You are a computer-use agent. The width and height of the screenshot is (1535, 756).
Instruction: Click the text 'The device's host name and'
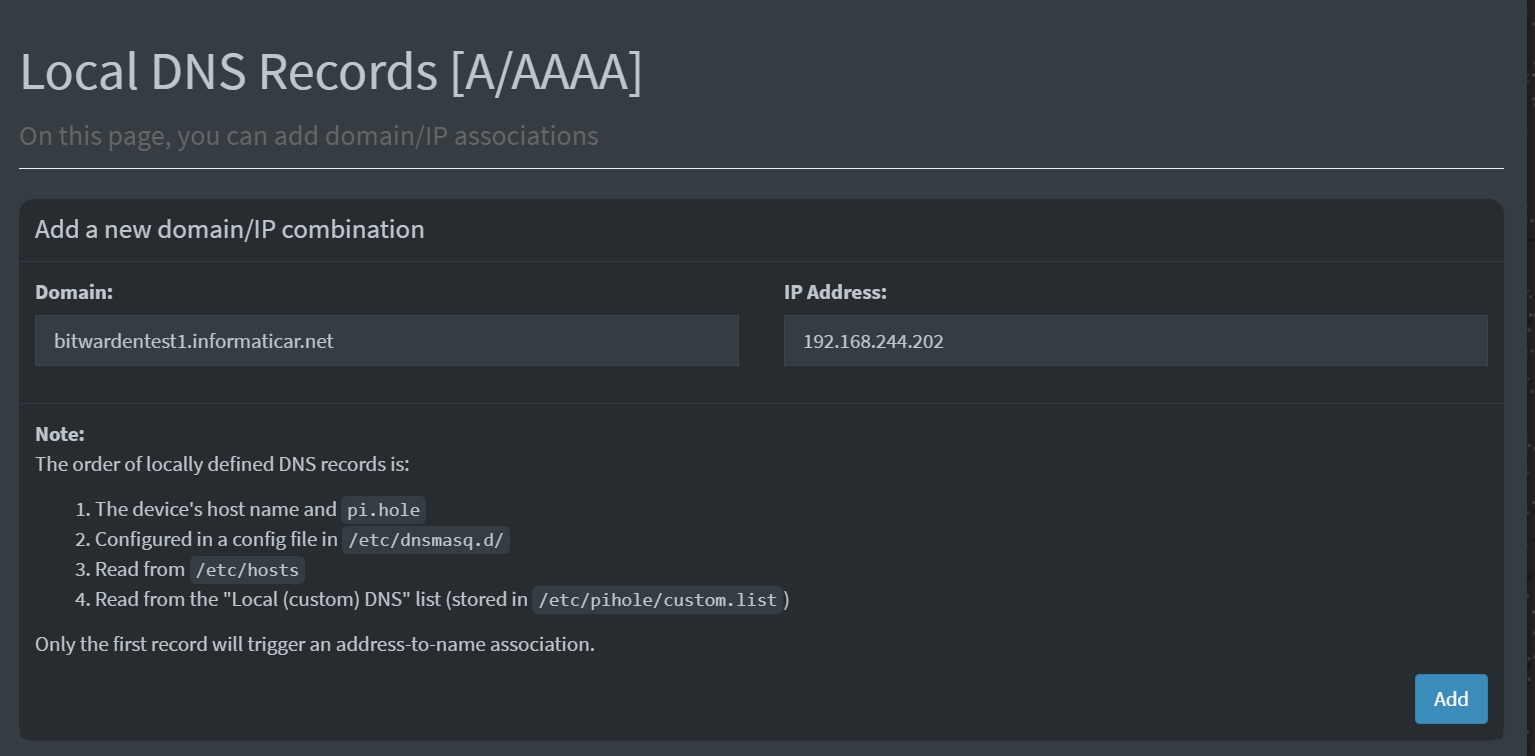216,509
